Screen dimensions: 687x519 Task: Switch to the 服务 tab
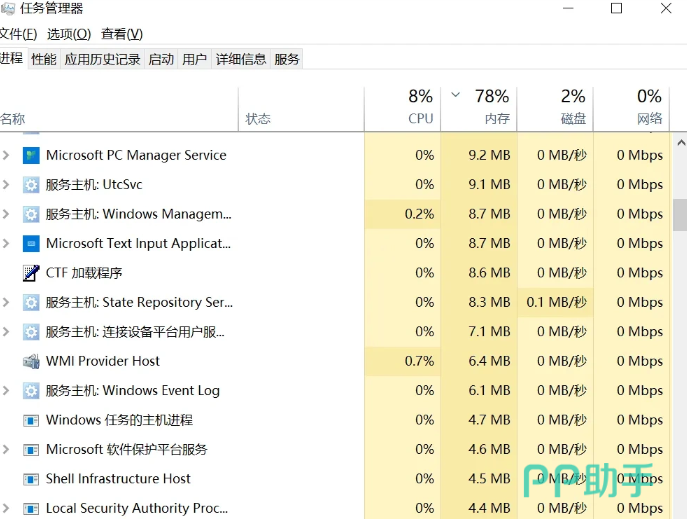287,59
